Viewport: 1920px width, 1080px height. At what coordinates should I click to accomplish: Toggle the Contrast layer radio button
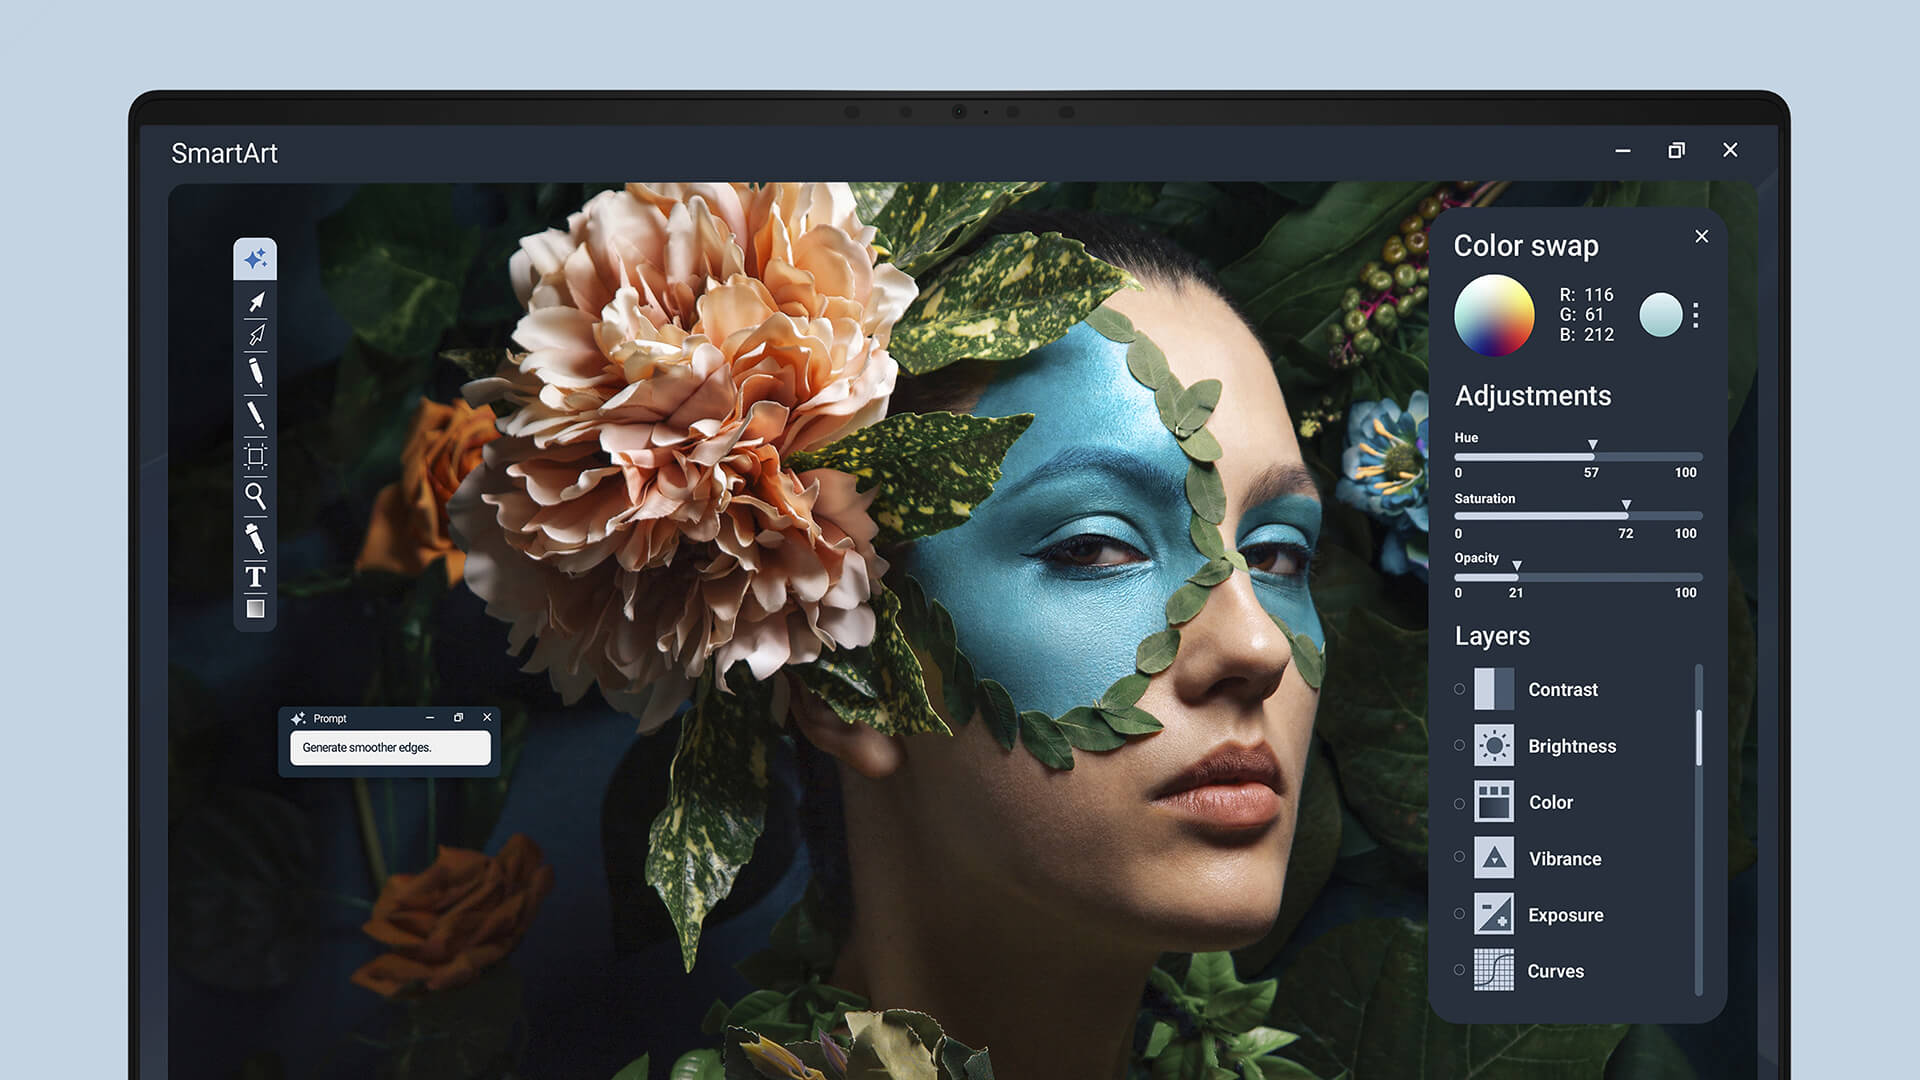(x=1459, y=689)
